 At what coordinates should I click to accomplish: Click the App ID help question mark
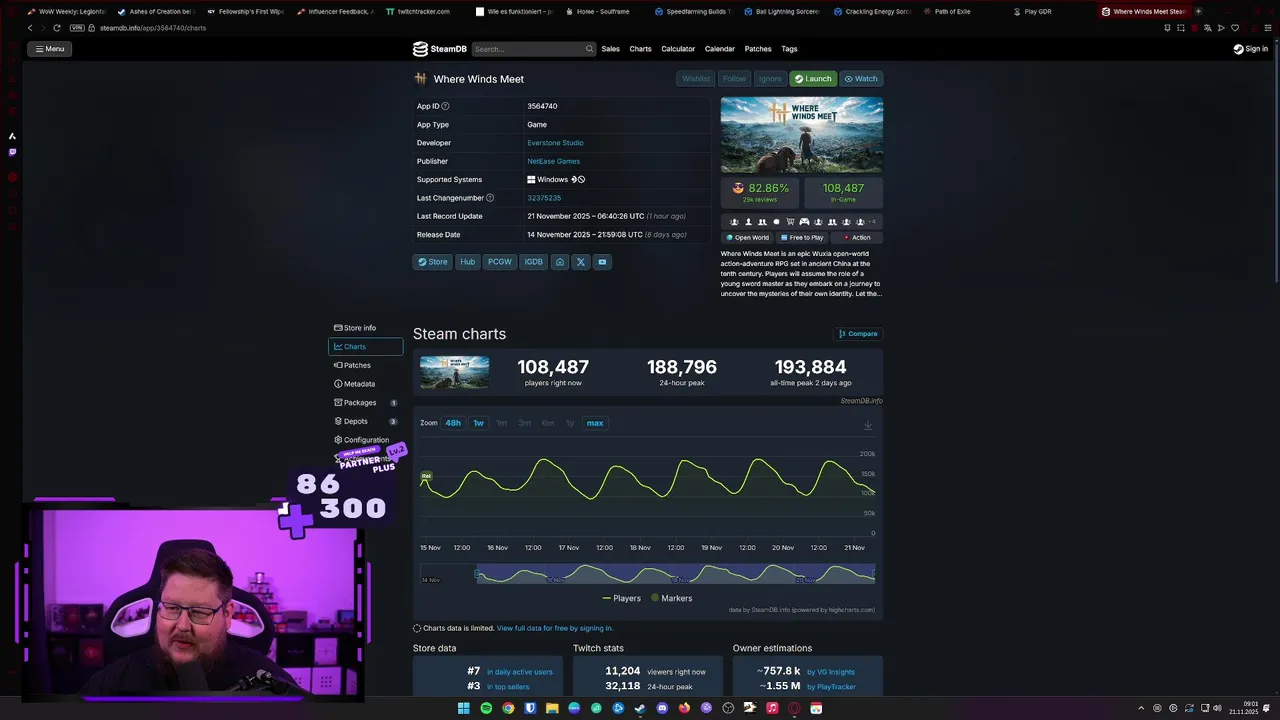point(445,106)
